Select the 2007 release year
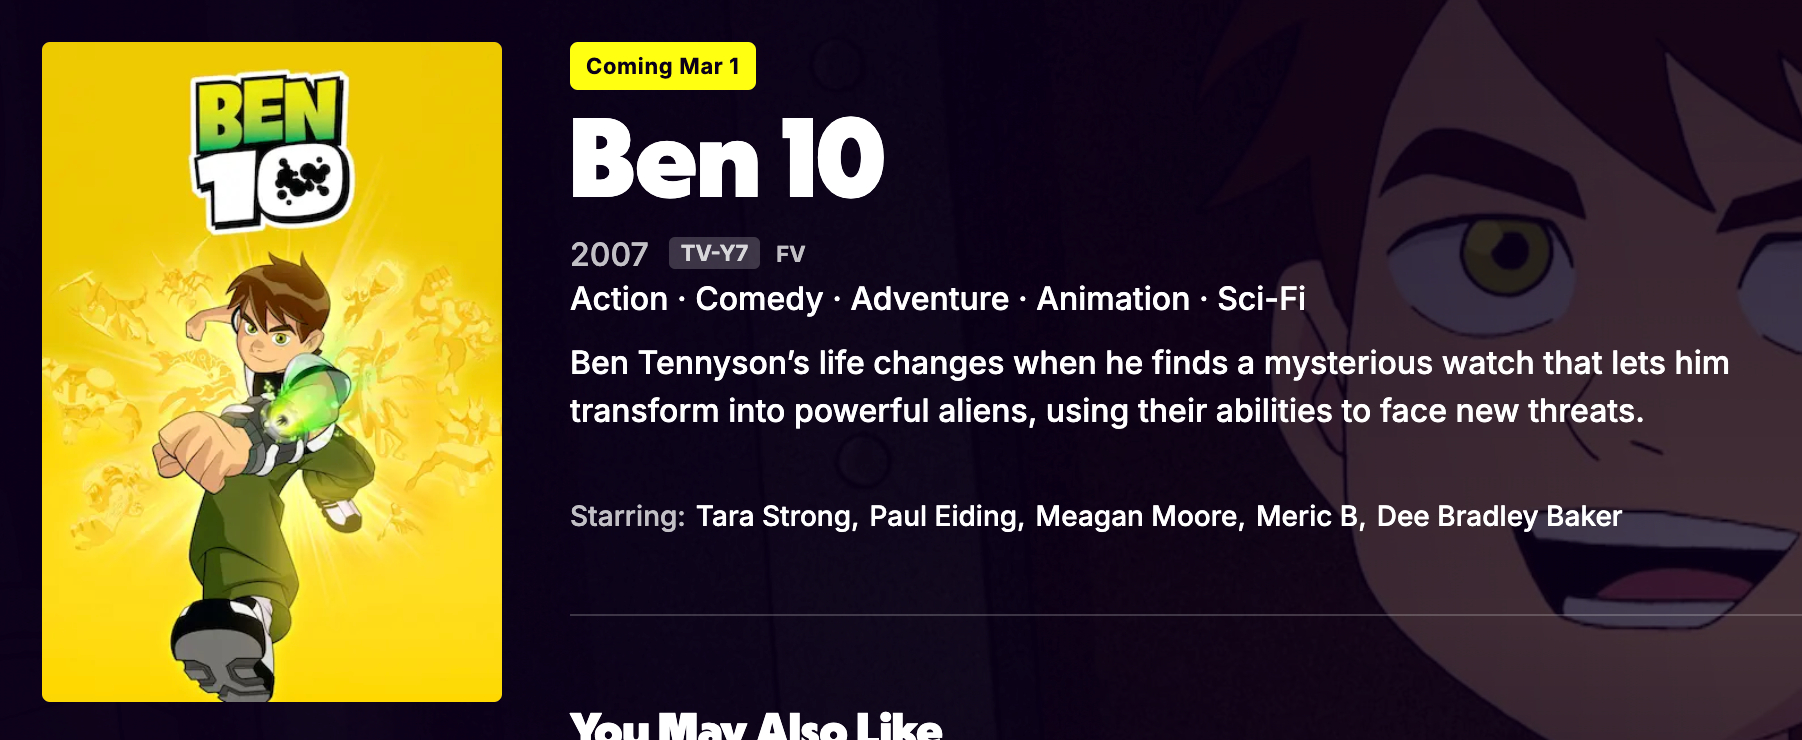The width and height of the screenshot is (1802, 740). click(609, 254)
